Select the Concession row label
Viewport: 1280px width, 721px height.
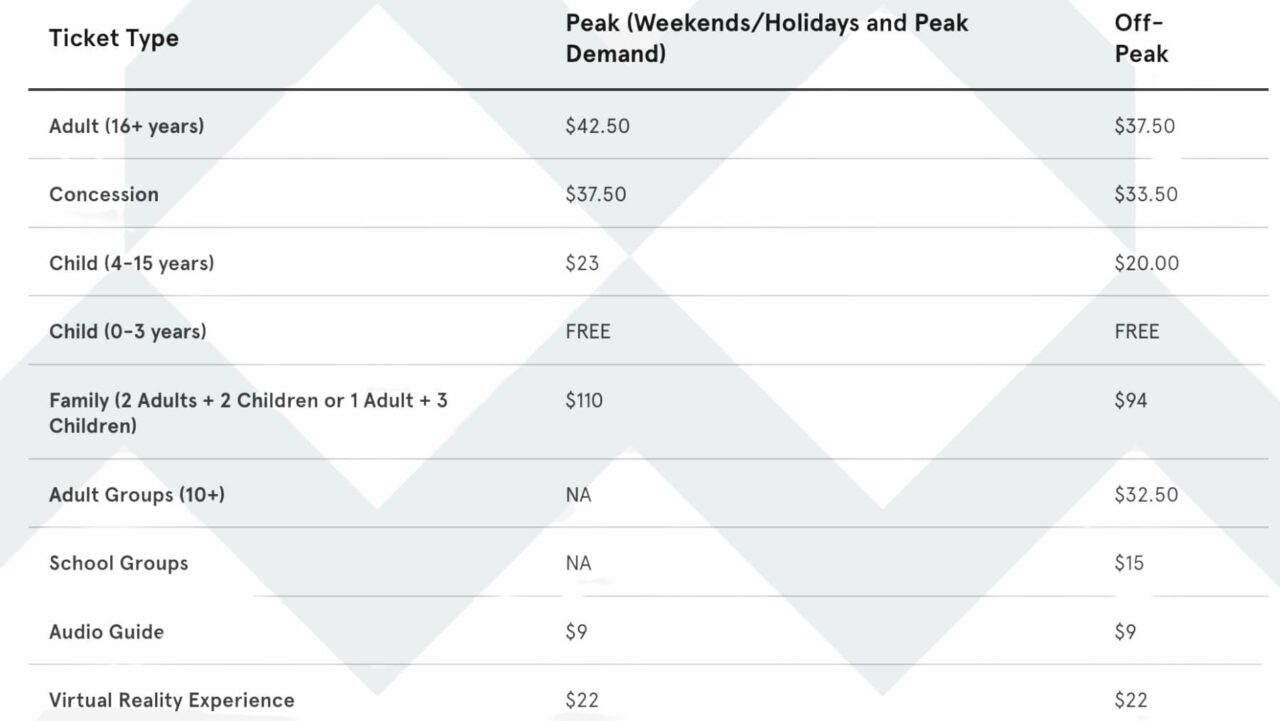104,194
